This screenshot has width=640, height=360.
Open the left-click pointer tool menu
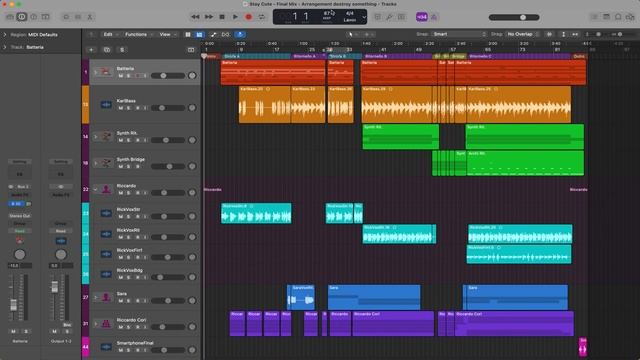point(353,35)
